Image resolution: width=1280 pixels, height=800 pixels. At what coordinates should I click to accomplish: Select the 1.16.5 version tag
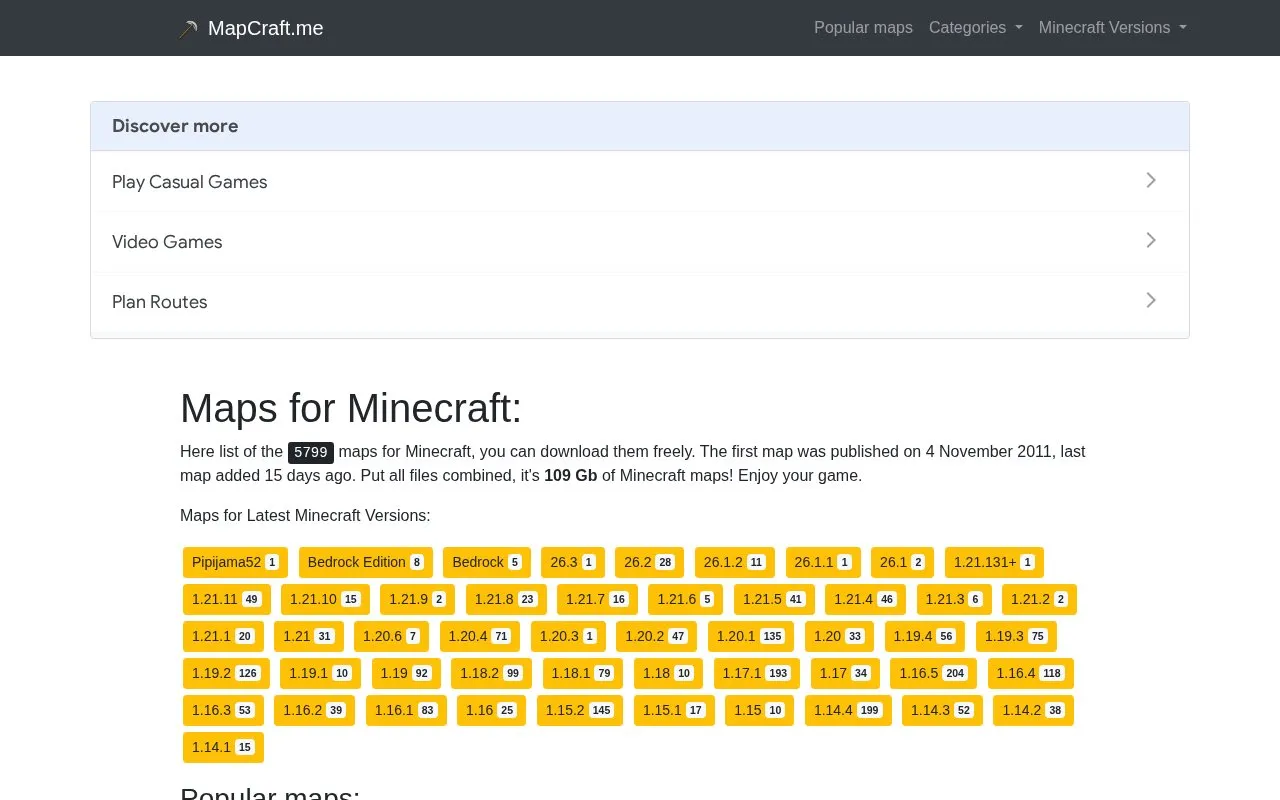933,673
